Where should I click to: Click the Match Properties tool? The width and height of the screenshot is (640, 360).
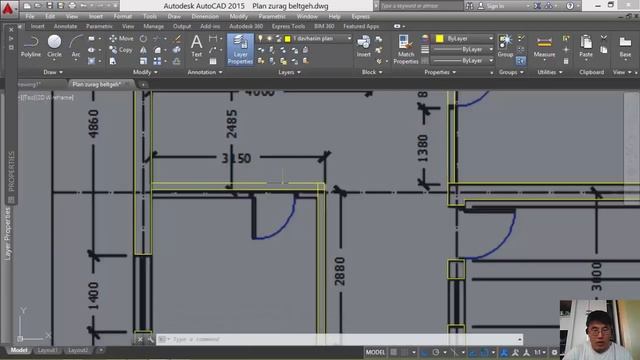(406, 49)
